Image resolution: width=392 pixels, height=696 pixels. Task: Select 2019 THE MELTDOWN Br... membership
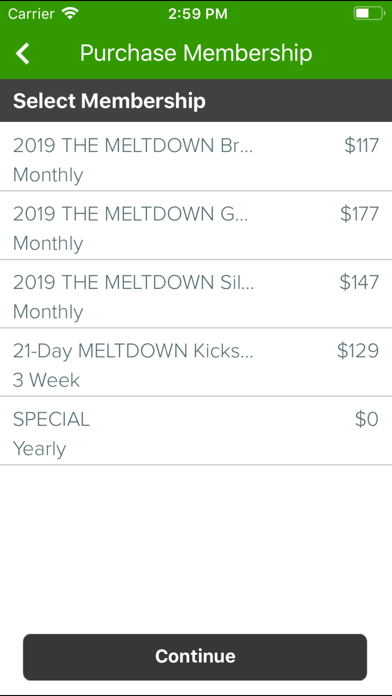pos(196,157)
